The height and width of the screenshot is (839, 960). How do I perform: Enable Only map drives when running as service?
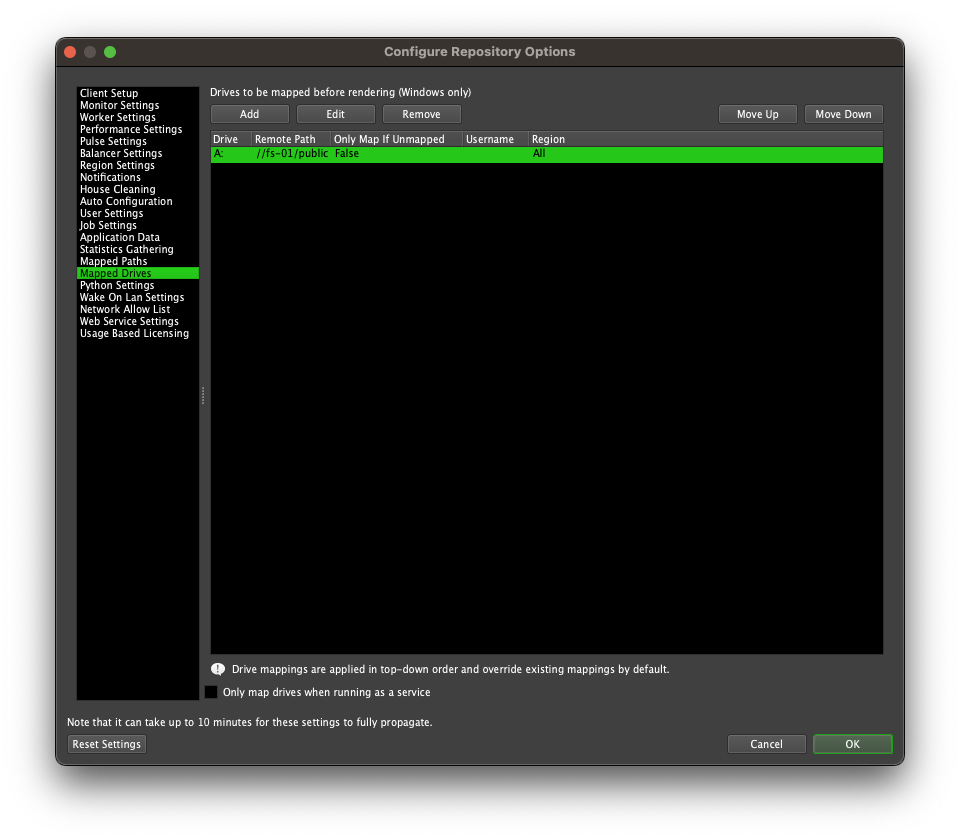(211, 692)
